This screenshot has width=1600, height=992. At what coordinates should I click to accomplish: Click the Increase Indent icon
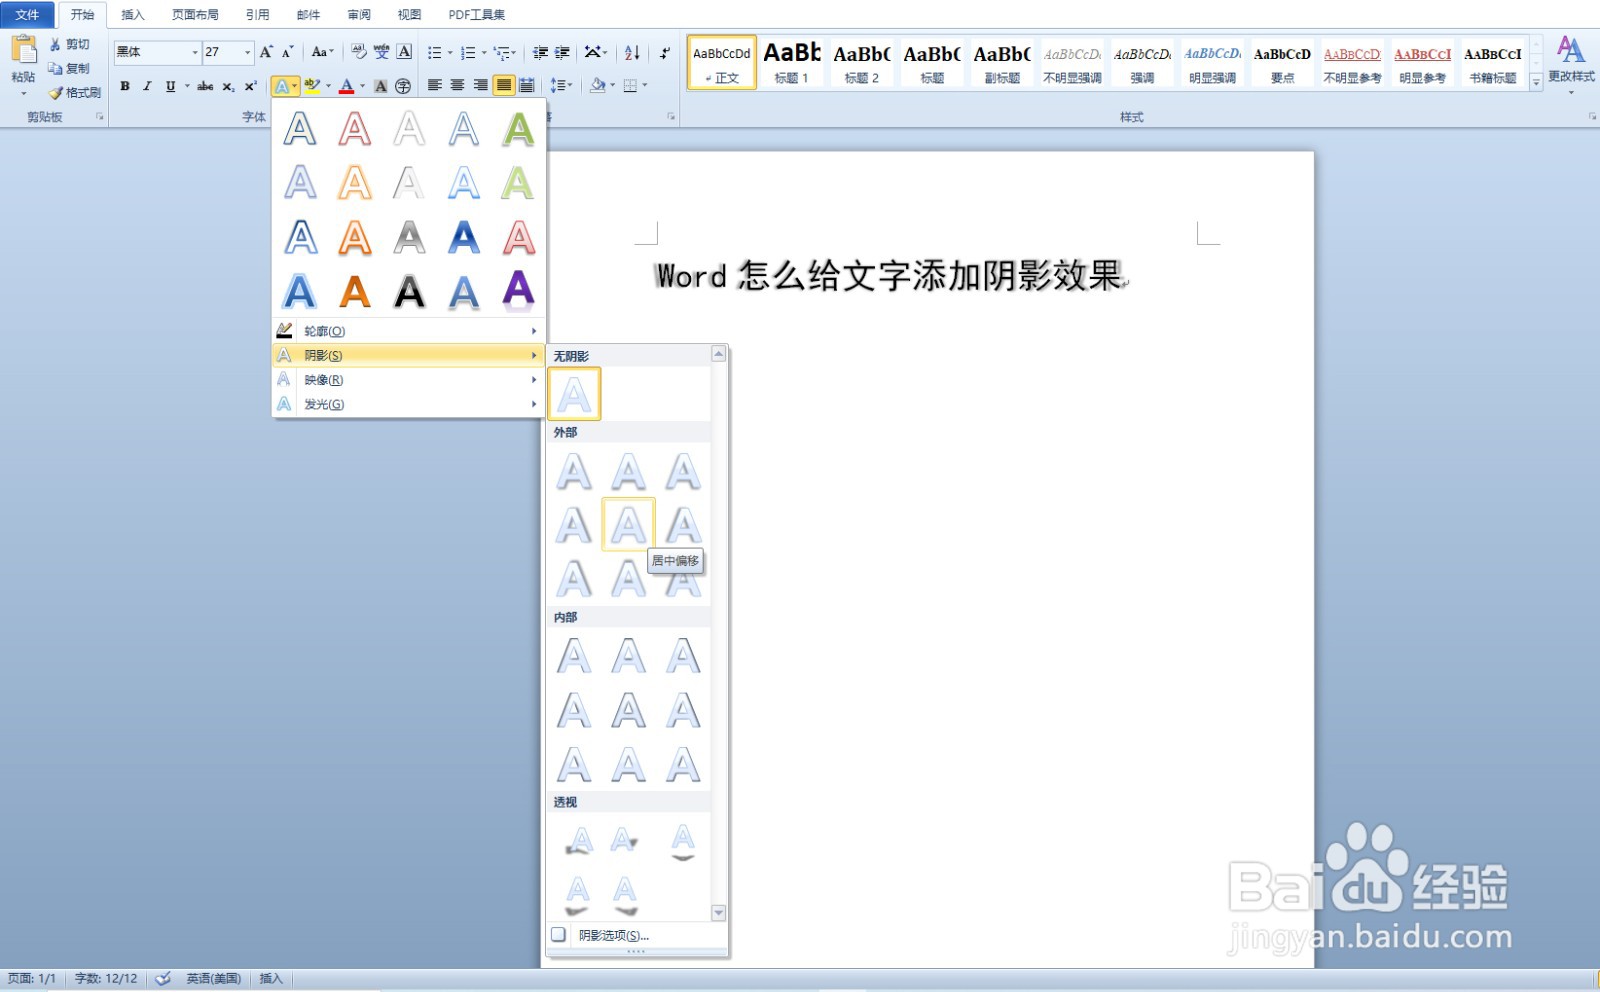562,52
